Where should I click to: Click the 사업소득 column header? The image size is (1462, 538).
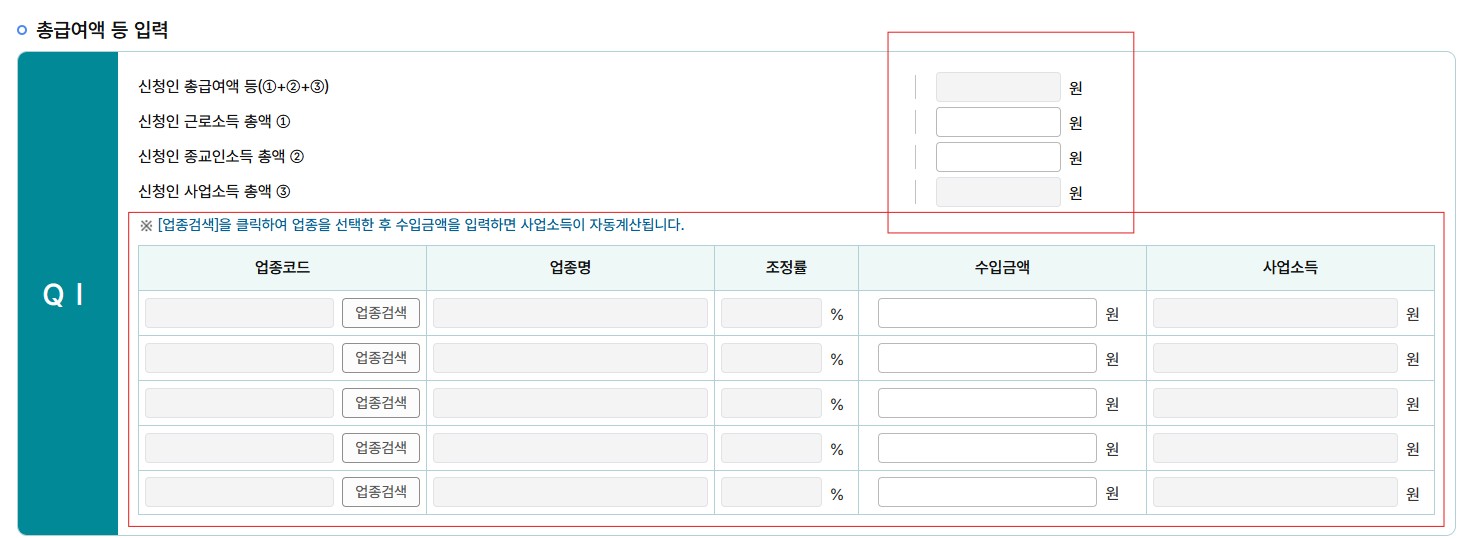click(x=1290, y=268)
